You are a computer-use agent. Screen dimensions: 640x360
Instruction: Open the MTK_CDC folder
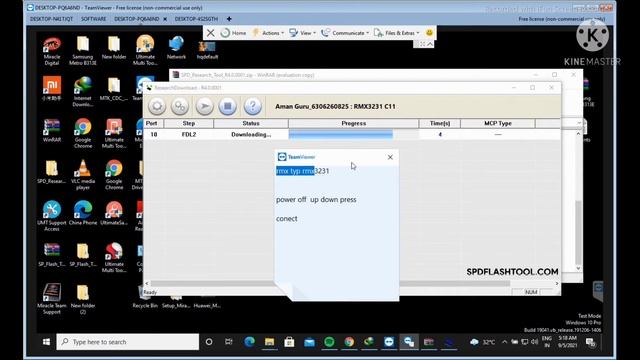click(114, 89)
